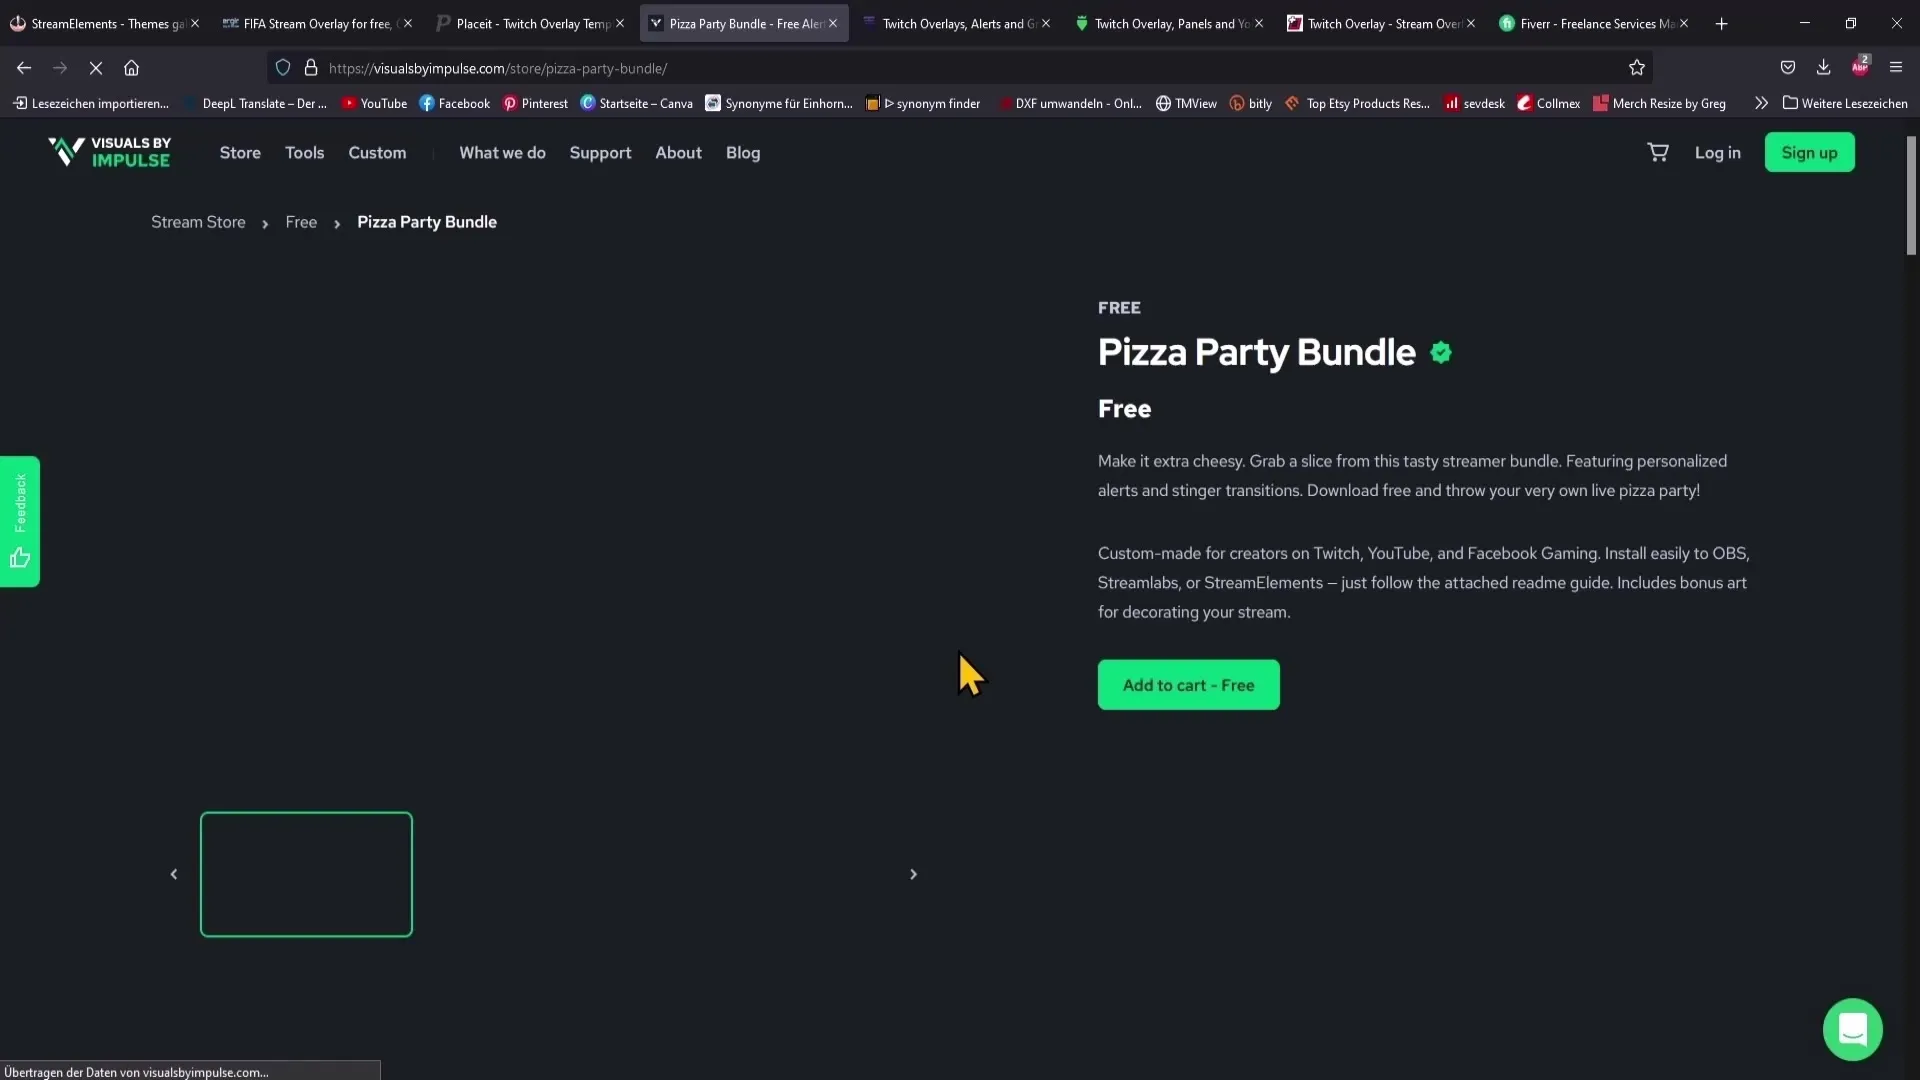Click the cart icon in top navigation
The width and height of the screenshot is (1920, 1080).
(x=1658, y=152)
